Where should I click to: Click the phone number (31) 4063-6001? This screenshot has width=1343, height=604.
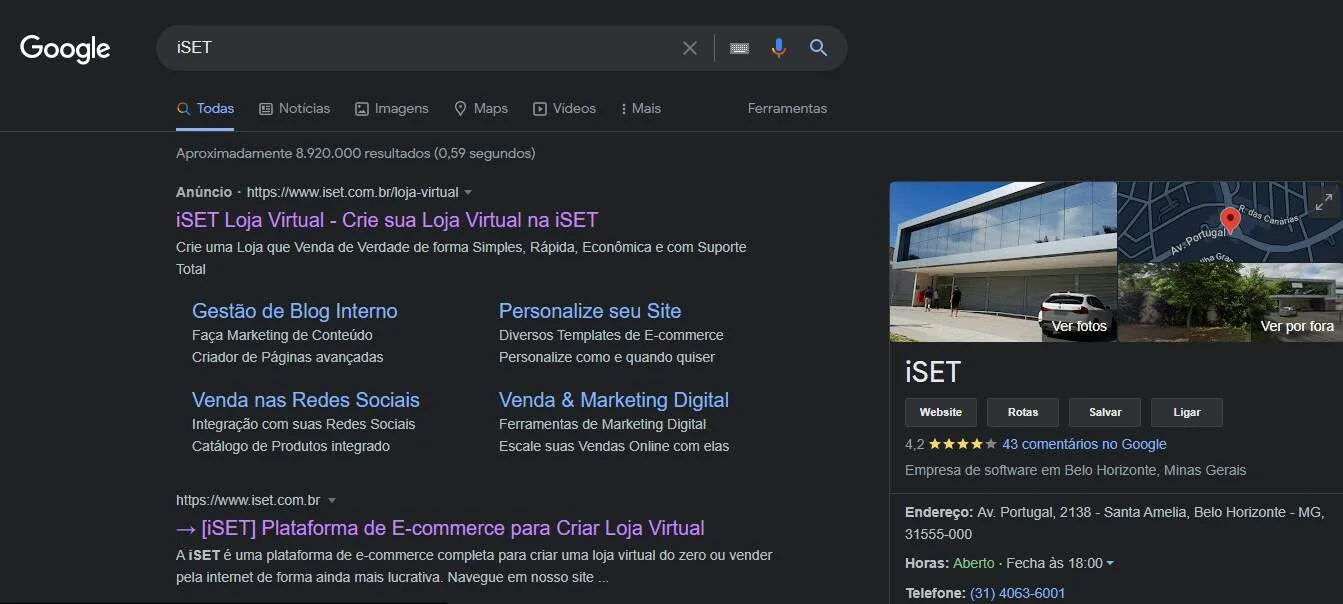coord(1017,593)
